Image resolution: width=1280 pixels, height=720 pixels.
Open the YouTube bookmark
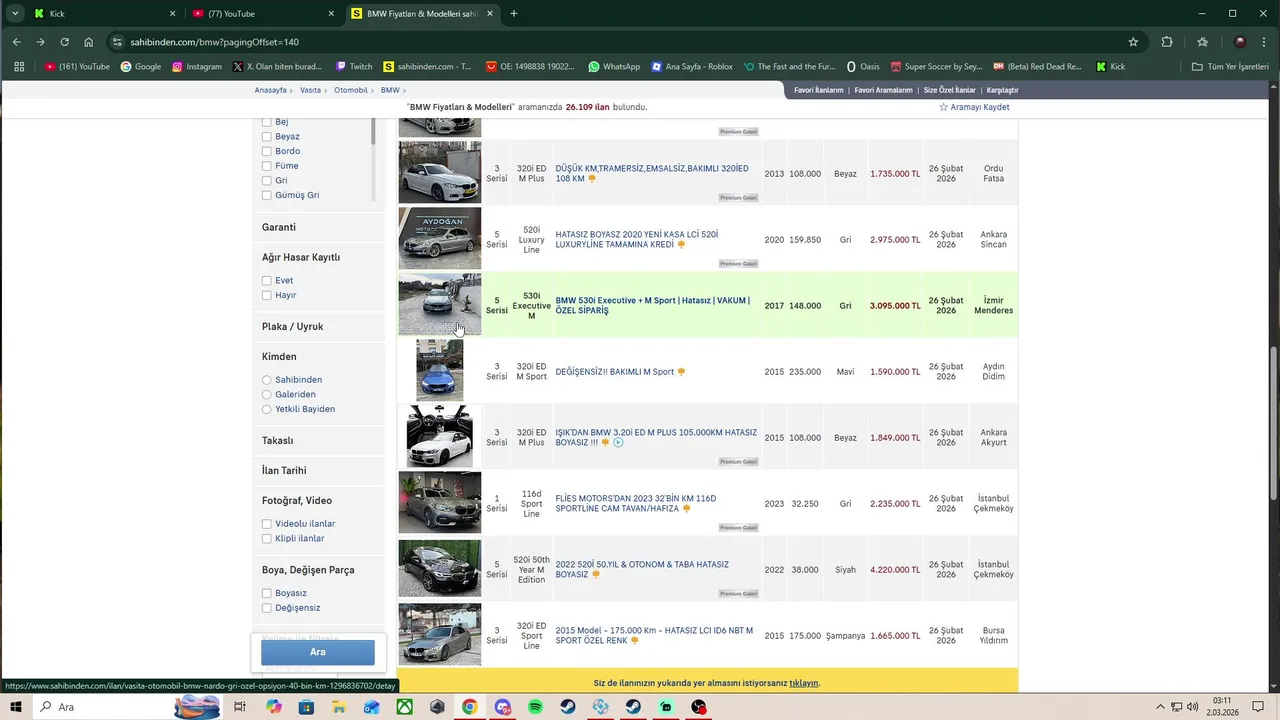pos(77,67)
